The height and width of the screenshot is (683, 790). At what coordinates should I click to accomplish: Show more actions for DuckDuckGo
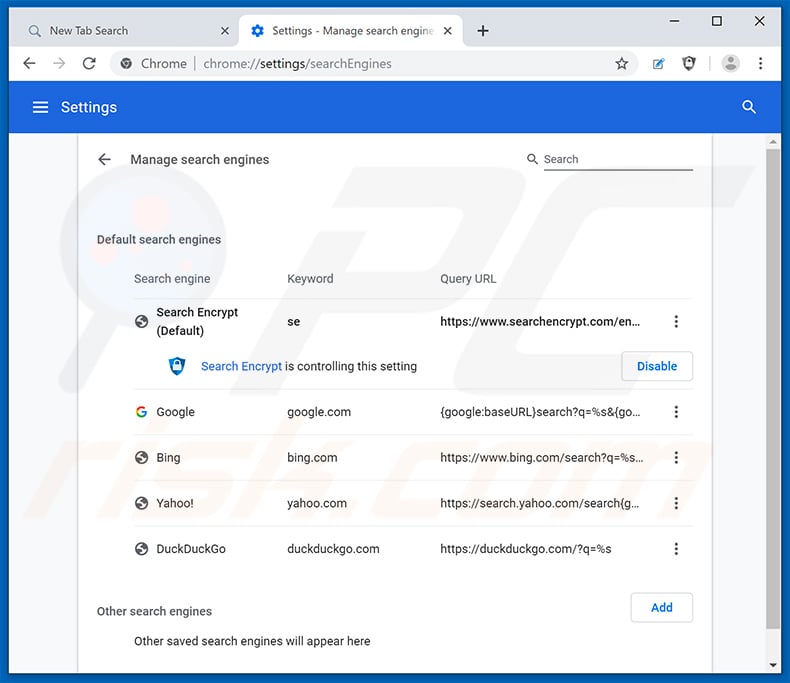(x=676, y=548)
